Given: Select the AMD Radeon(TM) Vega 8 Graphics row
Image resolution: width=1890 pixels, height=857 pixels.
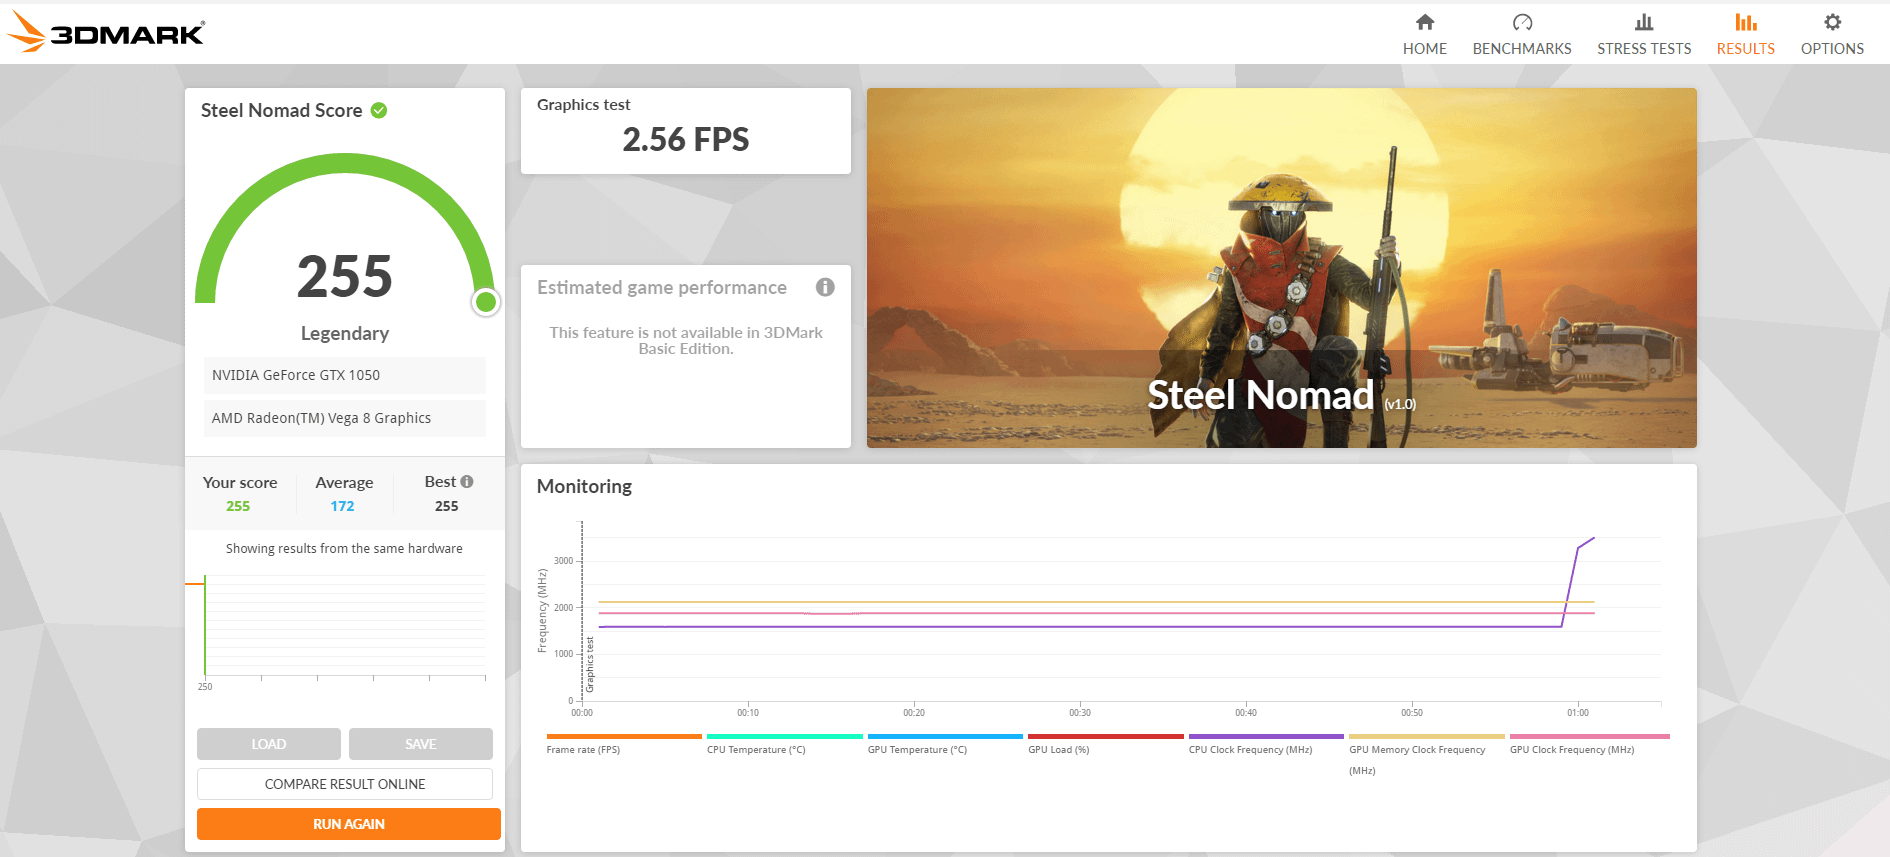Looking at the screenshot, I should (x=345, y=418).
